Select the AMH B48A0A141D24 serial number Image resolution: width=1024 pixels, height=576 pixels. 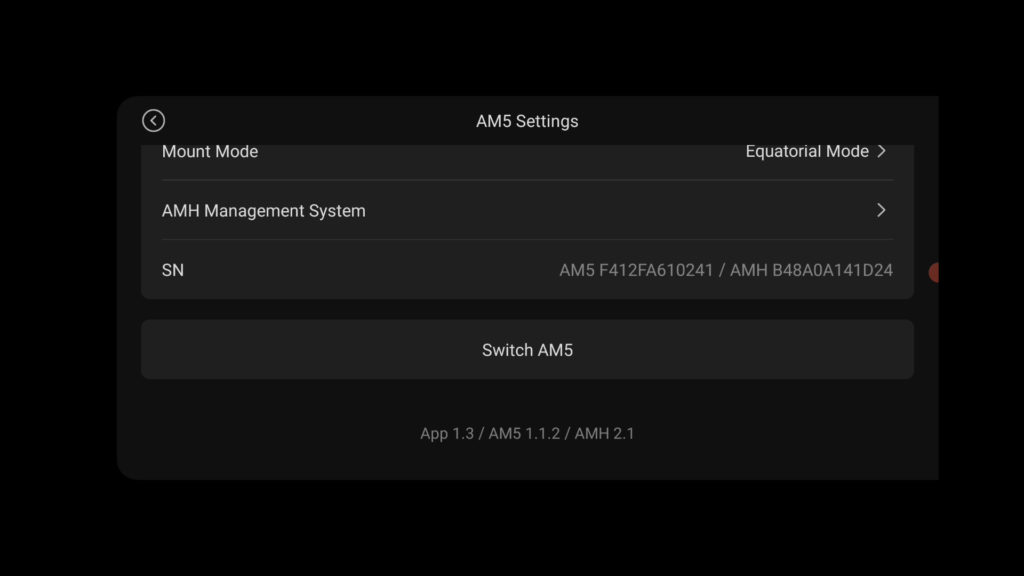(811, 270)
